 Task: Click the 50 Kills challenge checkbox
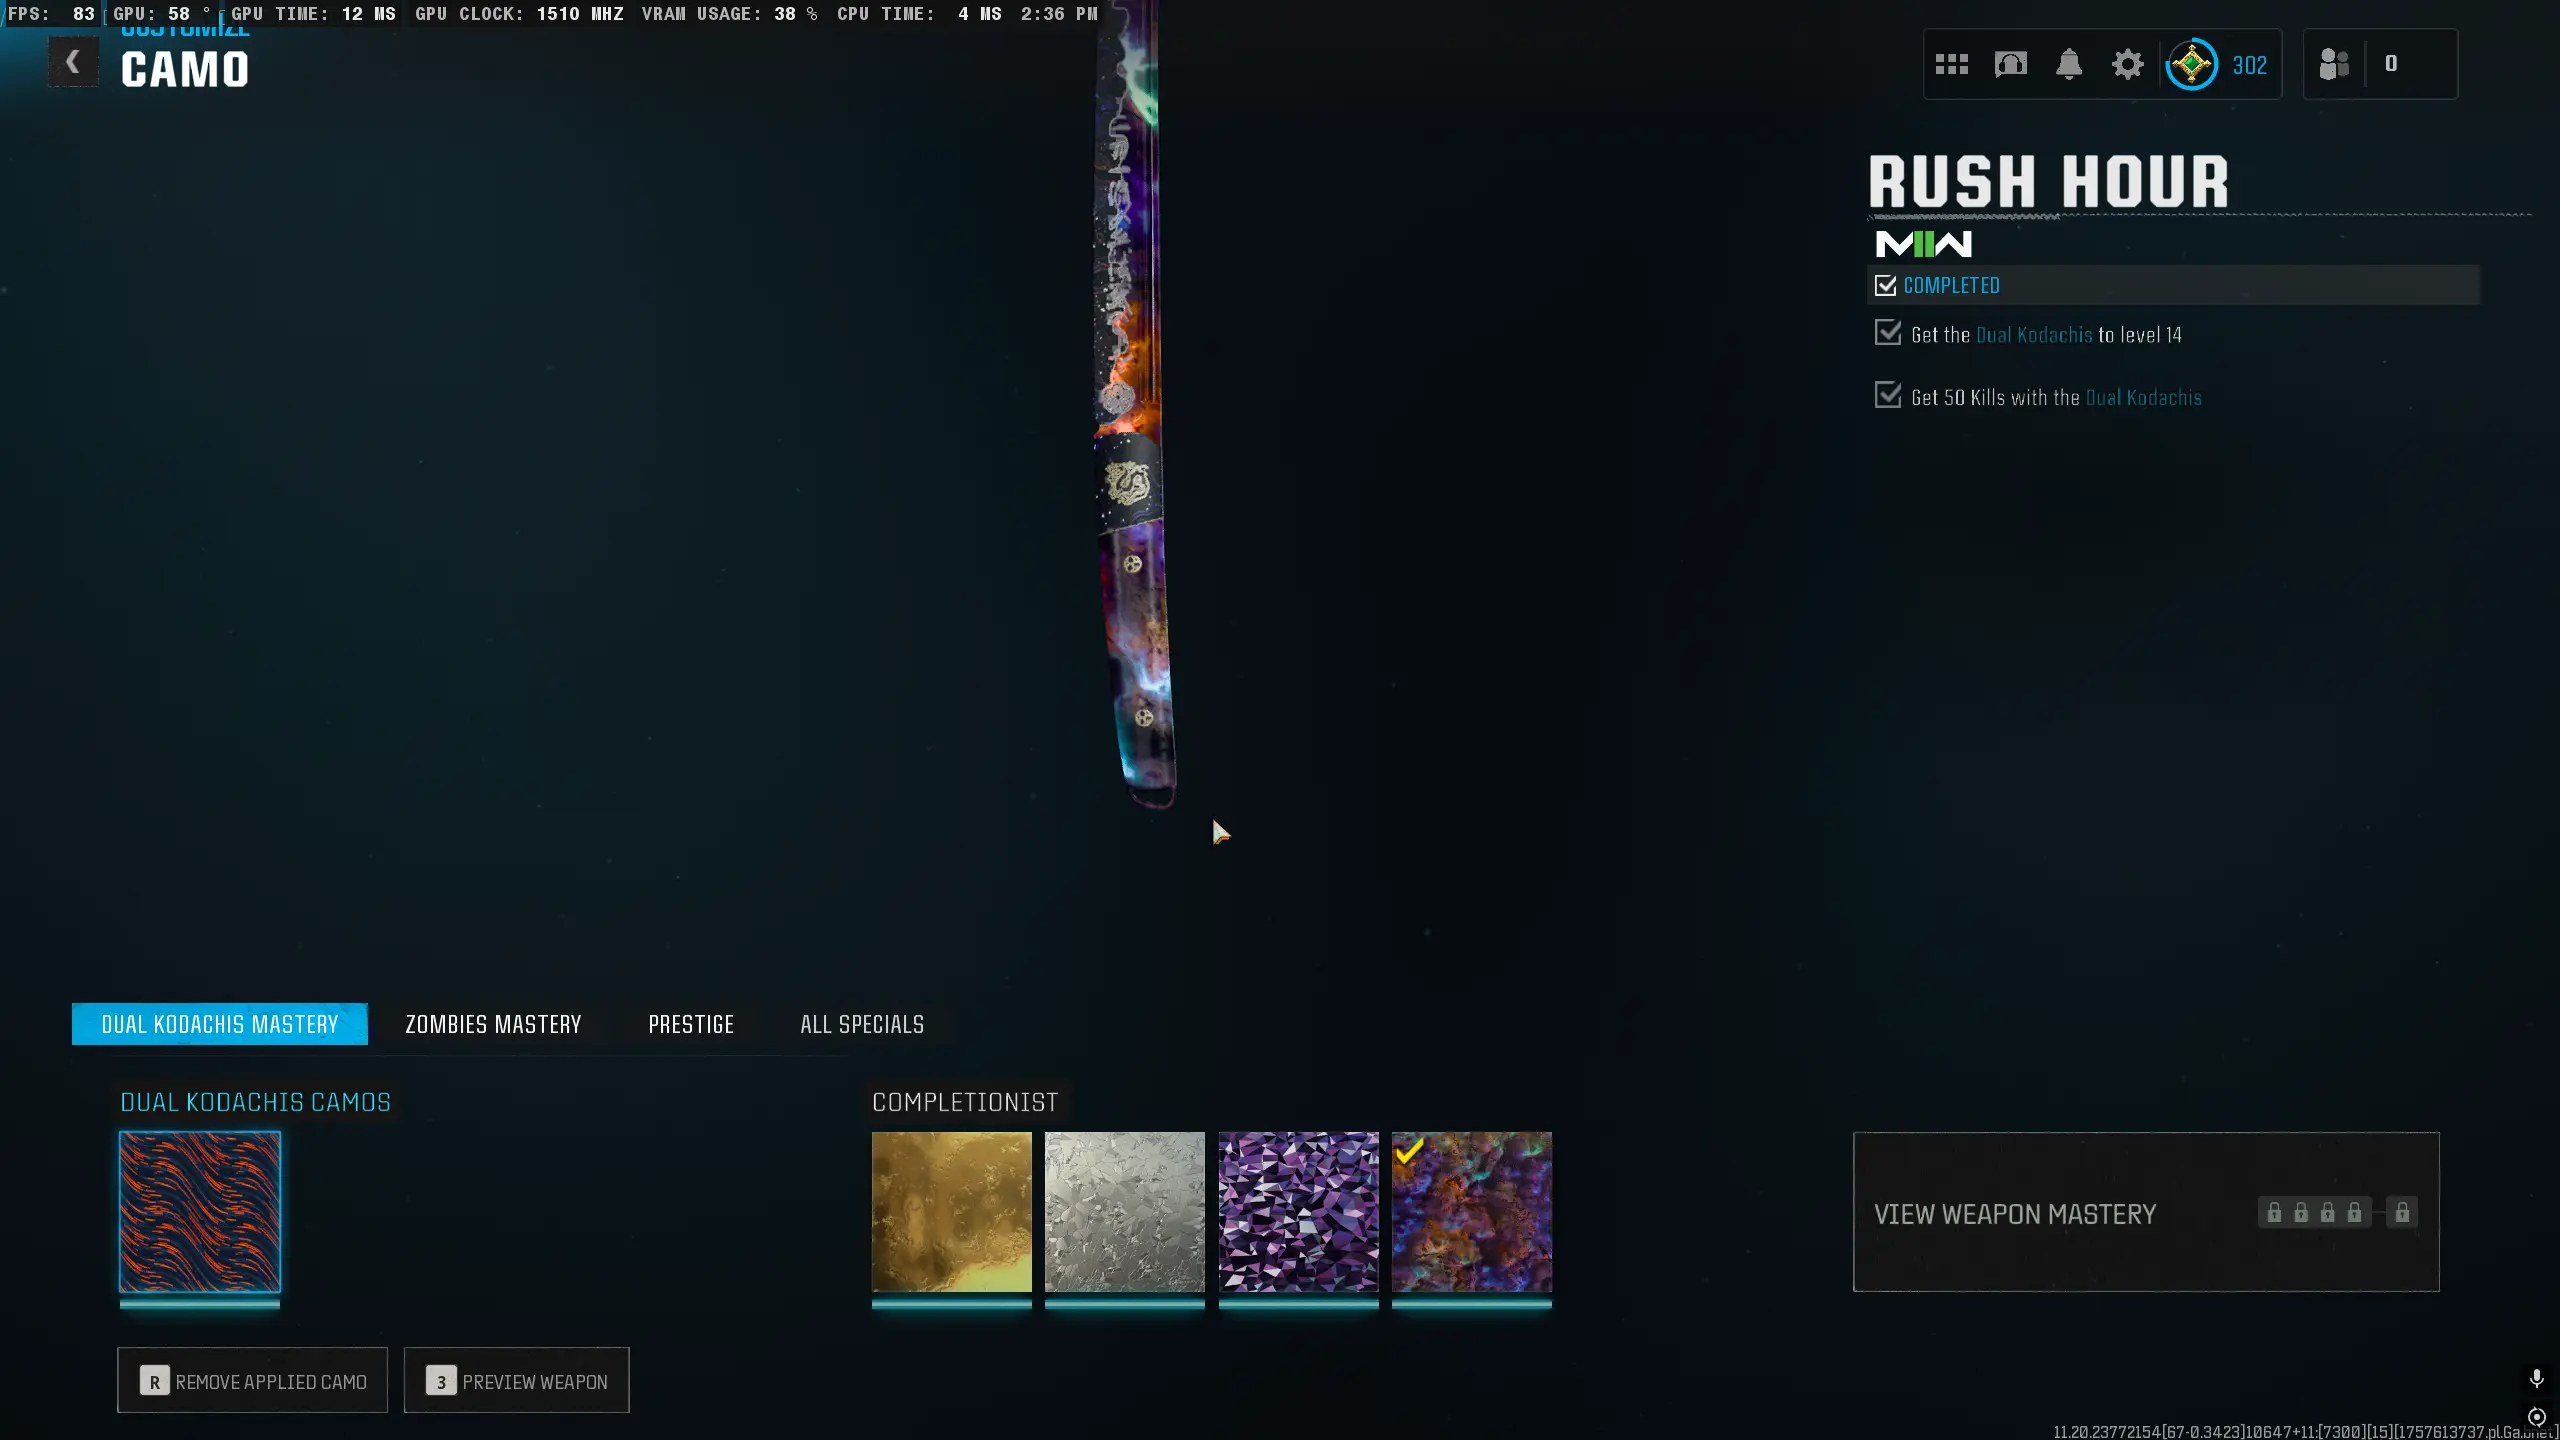pos(1887,395)
